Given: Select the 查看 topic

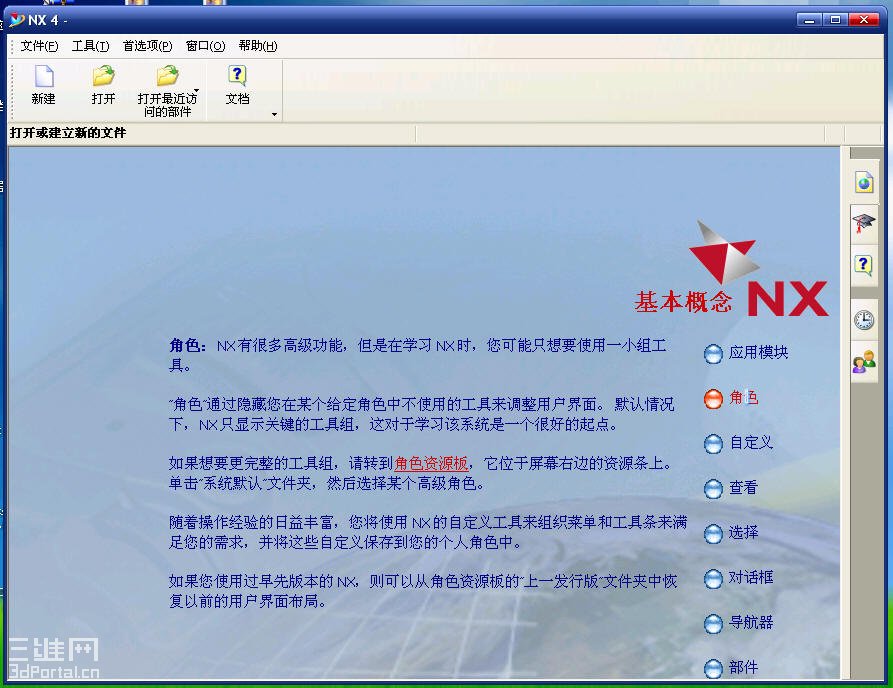Looking at the screenshot, I should 743,488.
